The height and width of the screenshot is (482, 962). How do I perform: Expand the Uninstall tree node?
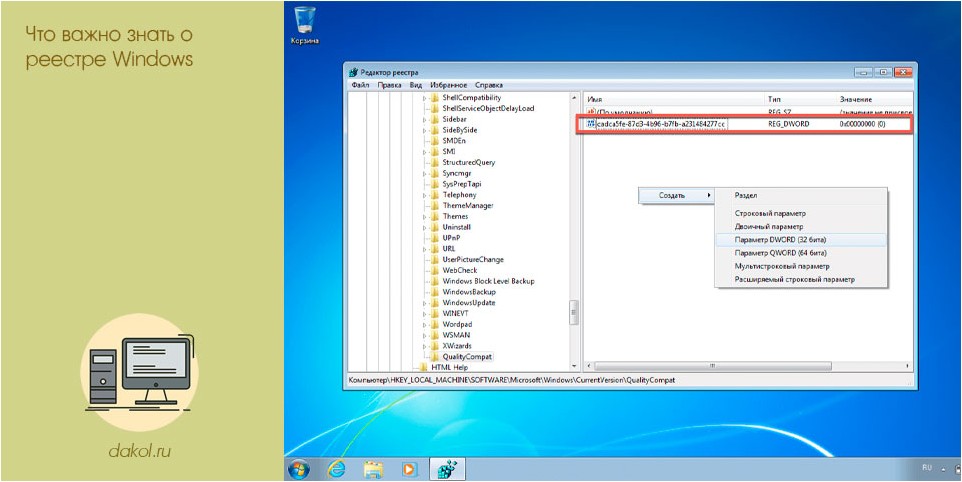pos(424,228)
